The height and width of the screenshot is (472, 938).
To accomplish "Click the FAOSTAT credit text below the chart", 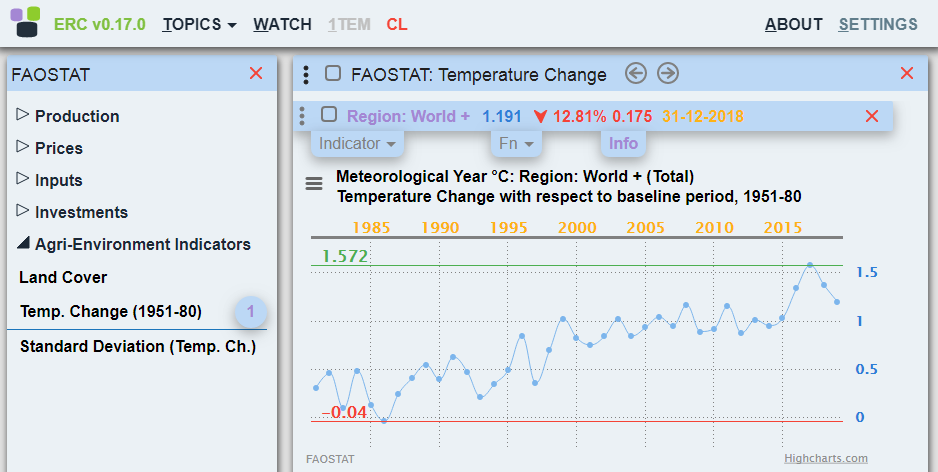I will click(330, 459).
